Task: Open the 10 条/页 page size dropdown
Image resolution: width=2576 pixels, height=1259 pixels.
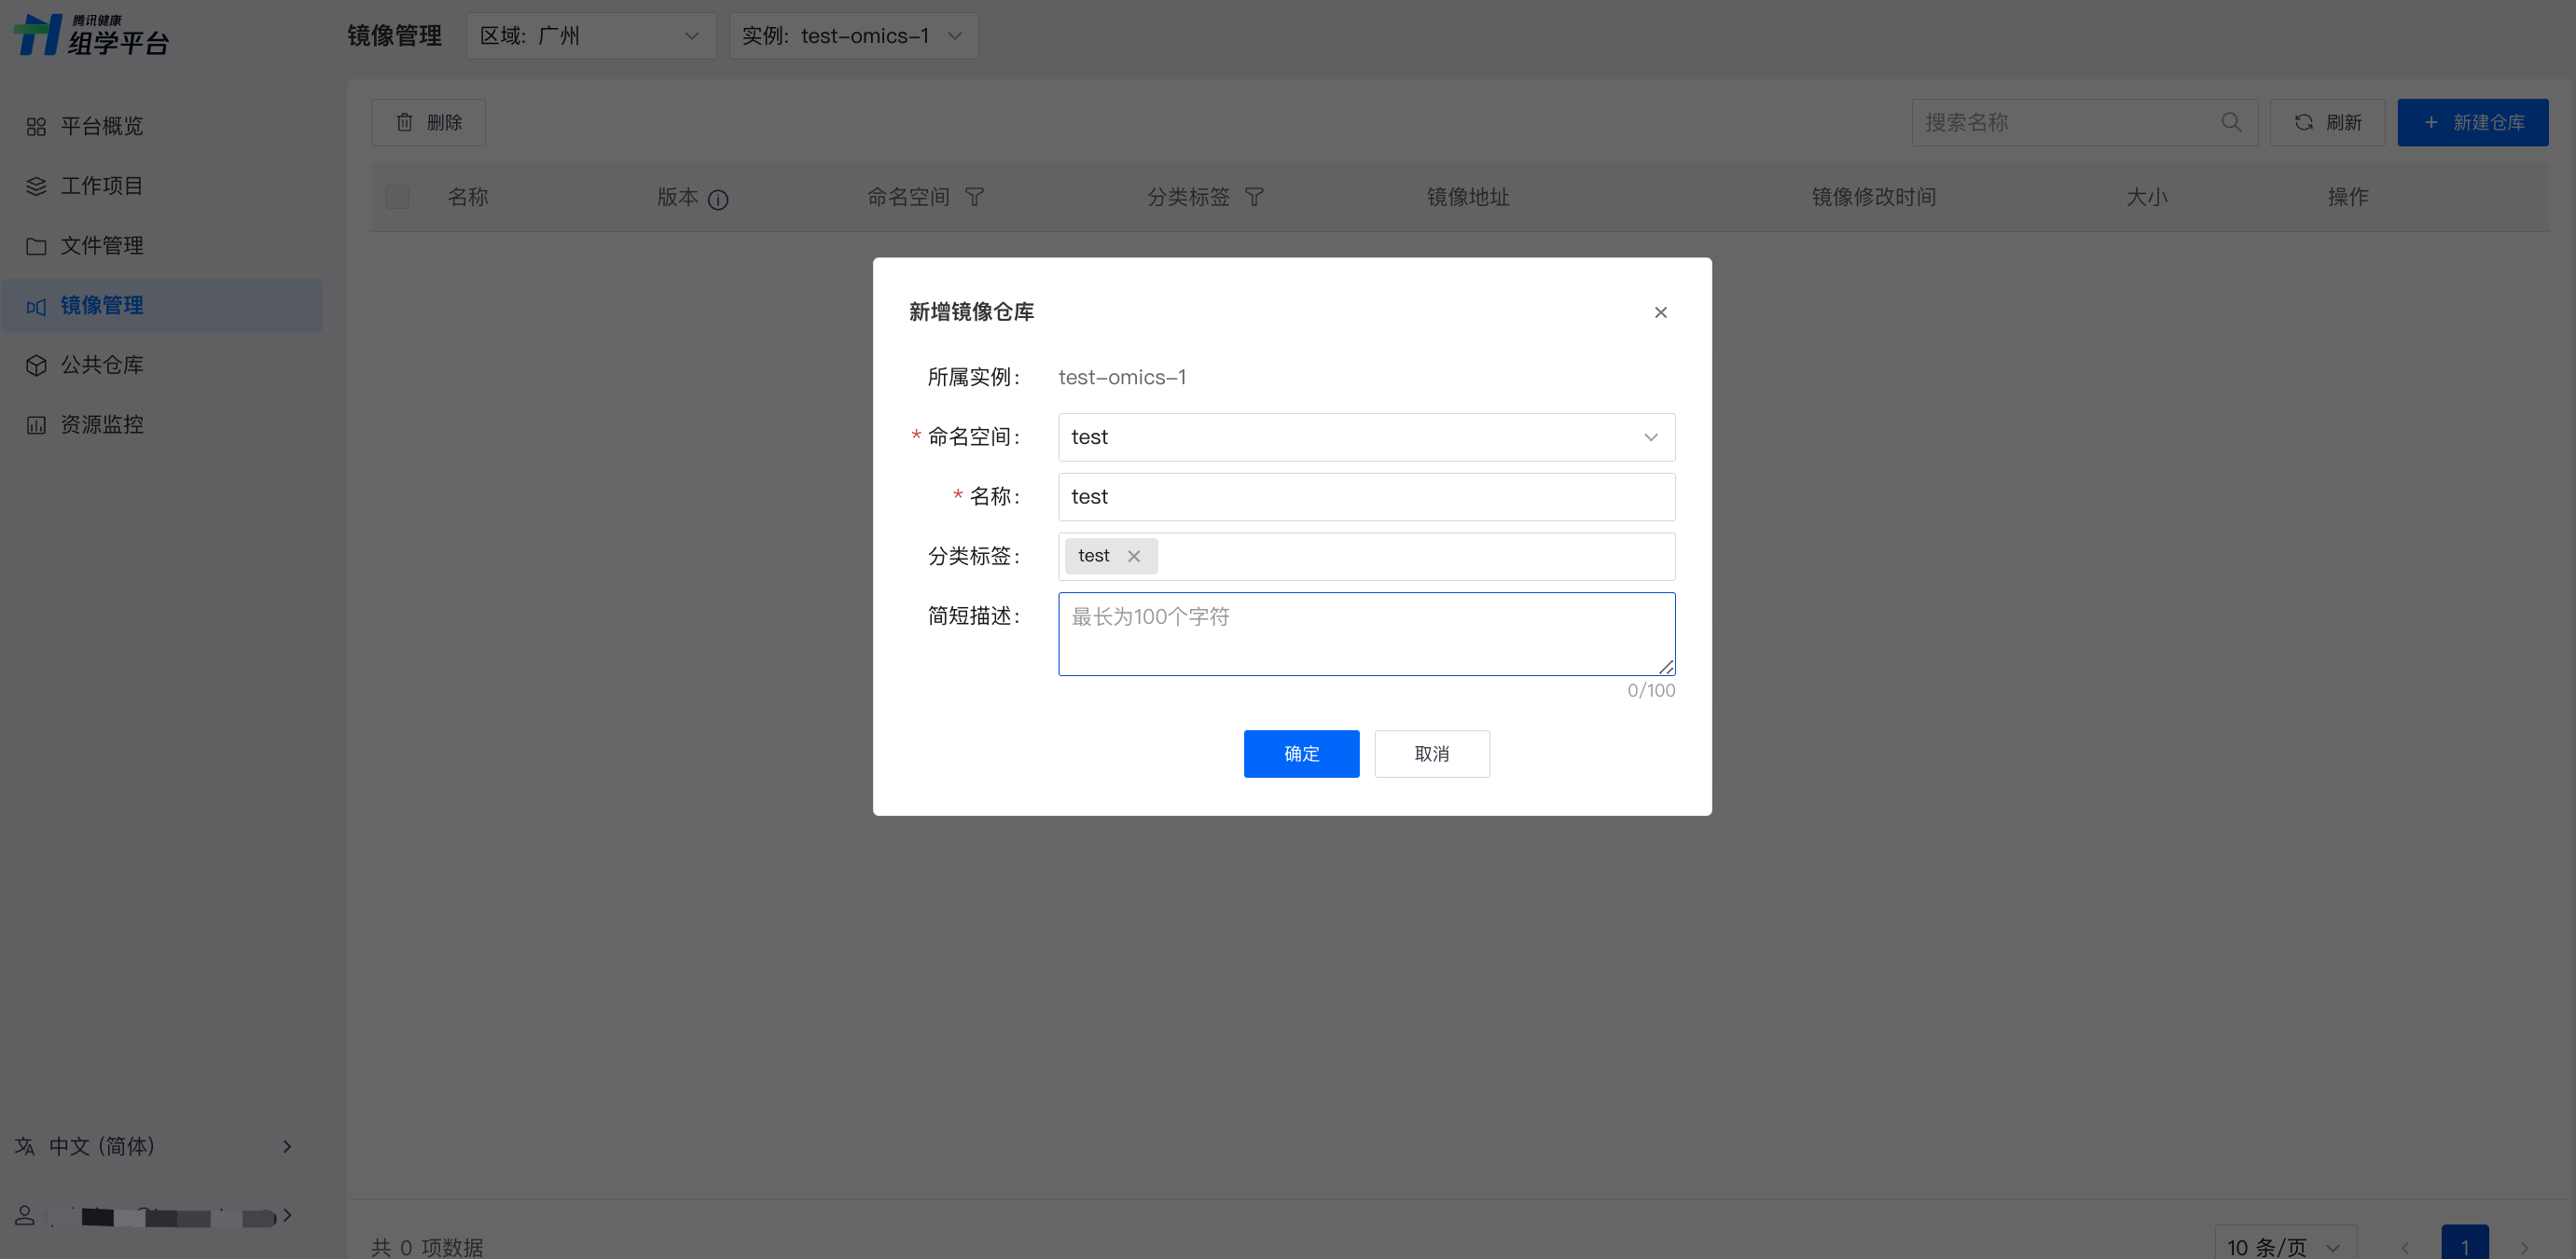Action: pyautogui.click(x=2284, y=1246)
